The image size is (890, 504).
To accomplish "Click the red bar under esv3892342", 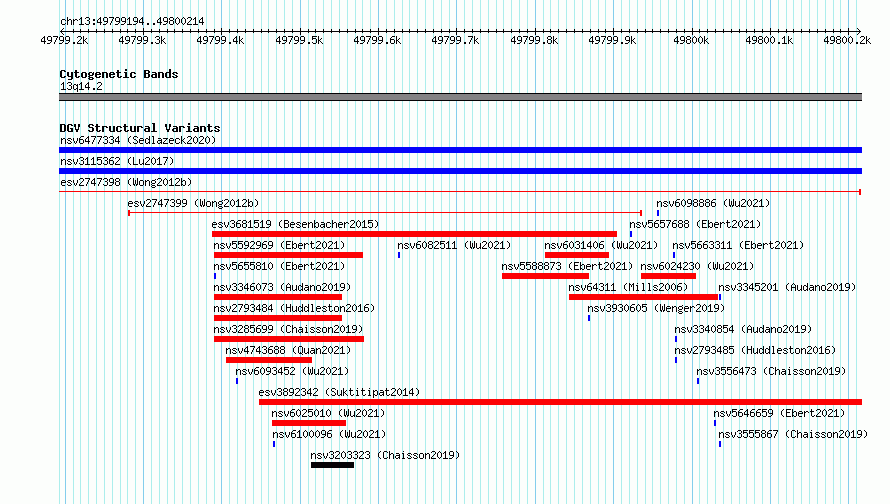I will click(x=560, y=402).
